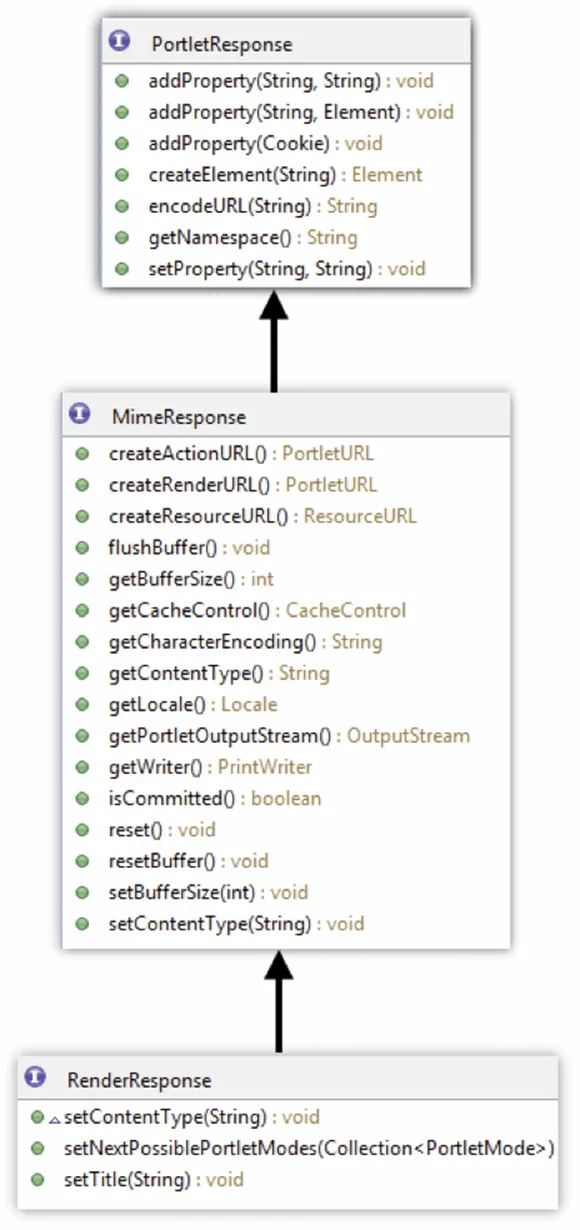The height and width of the screenshot is (1230, 580).
Task: Click green method icon beside getPortletOutputStream()
Action: click(82, 736)
